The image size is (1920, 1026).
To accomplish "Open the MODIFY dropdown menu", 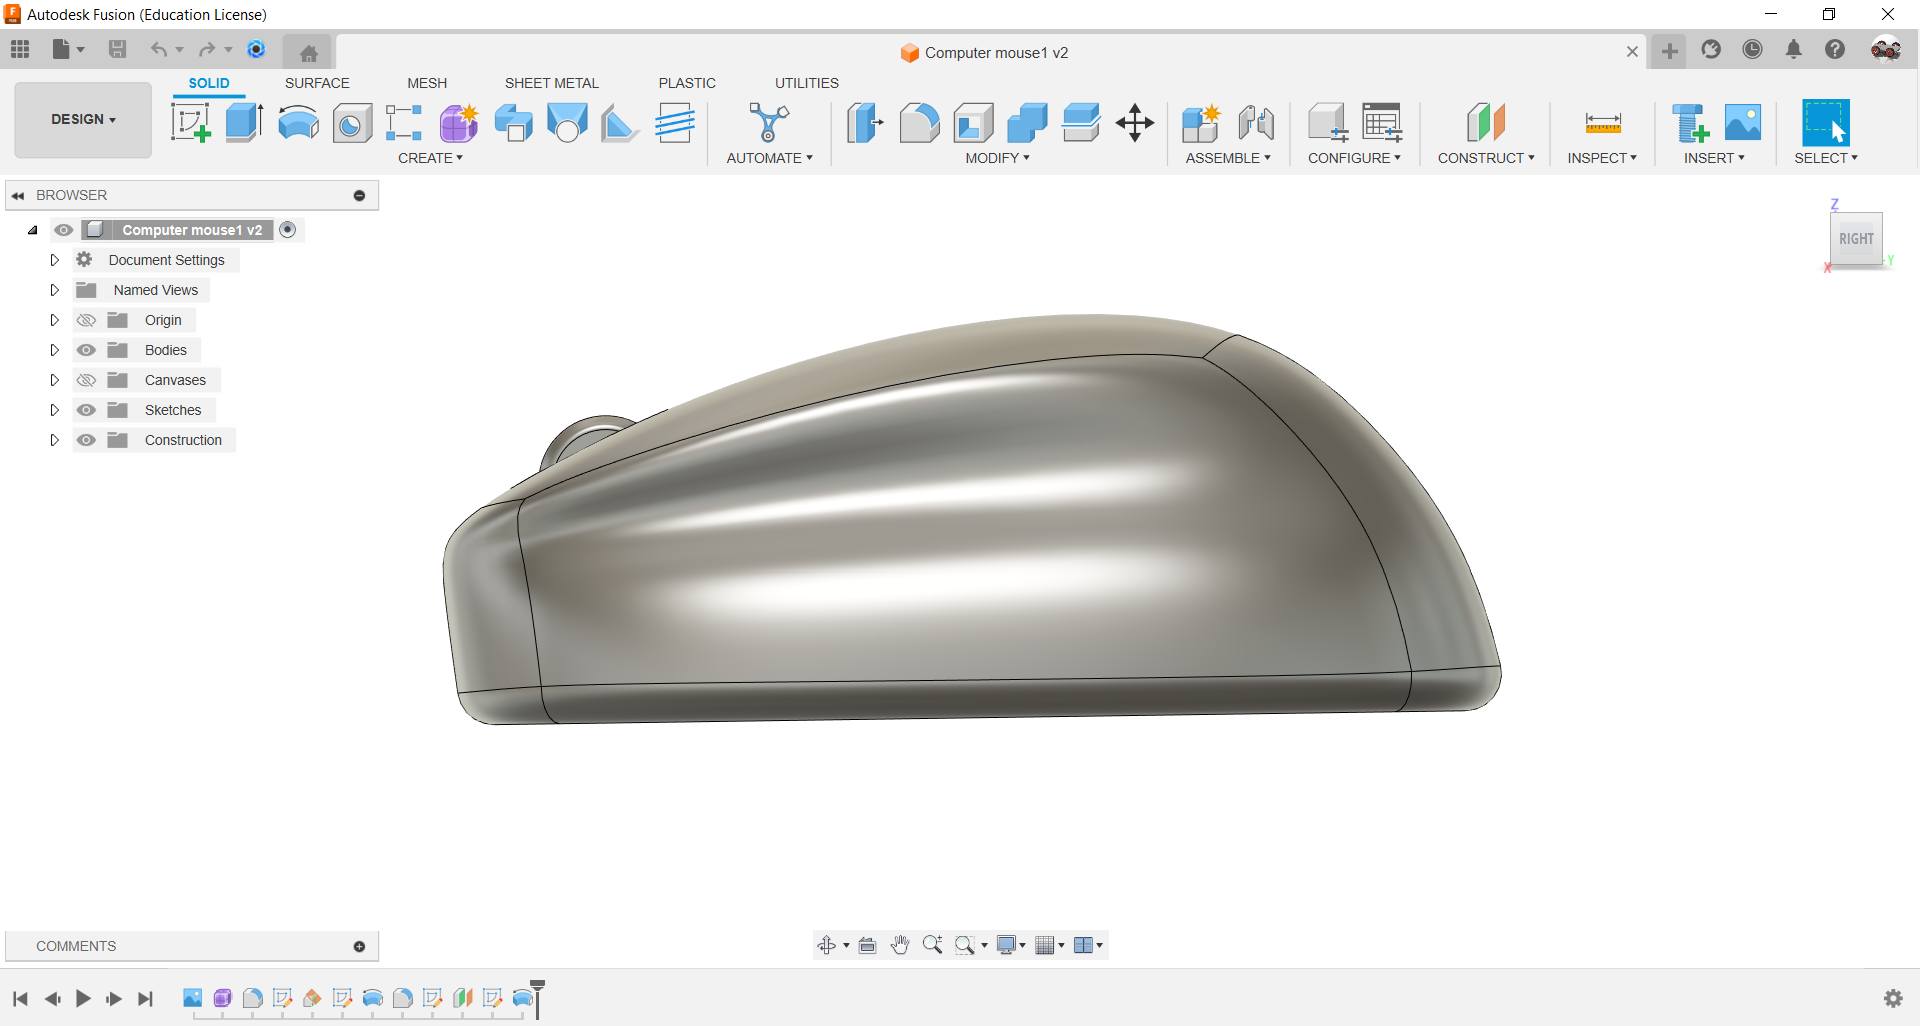I will (997, 158).
